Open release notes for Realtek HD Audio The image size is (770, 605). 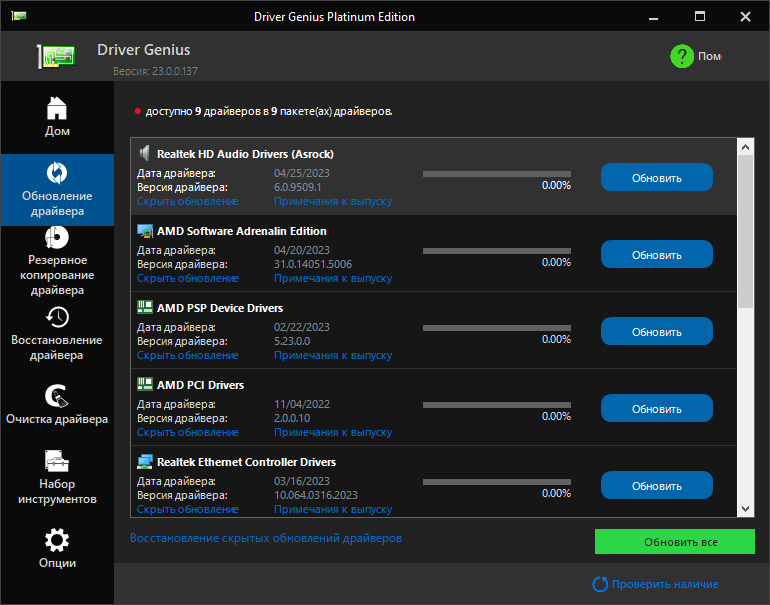point(333,201)
